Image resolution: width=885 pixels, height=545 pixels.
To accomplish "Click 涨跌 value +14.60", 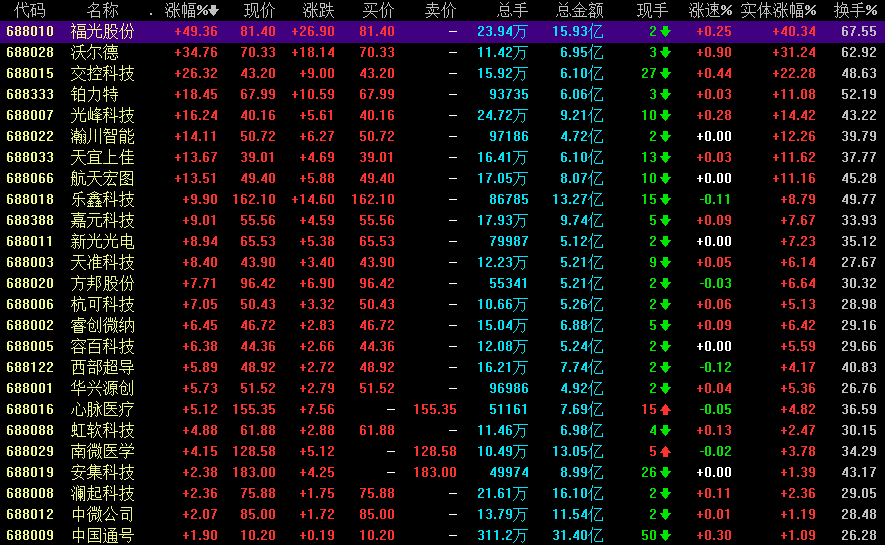I will (x=313, y=199).
